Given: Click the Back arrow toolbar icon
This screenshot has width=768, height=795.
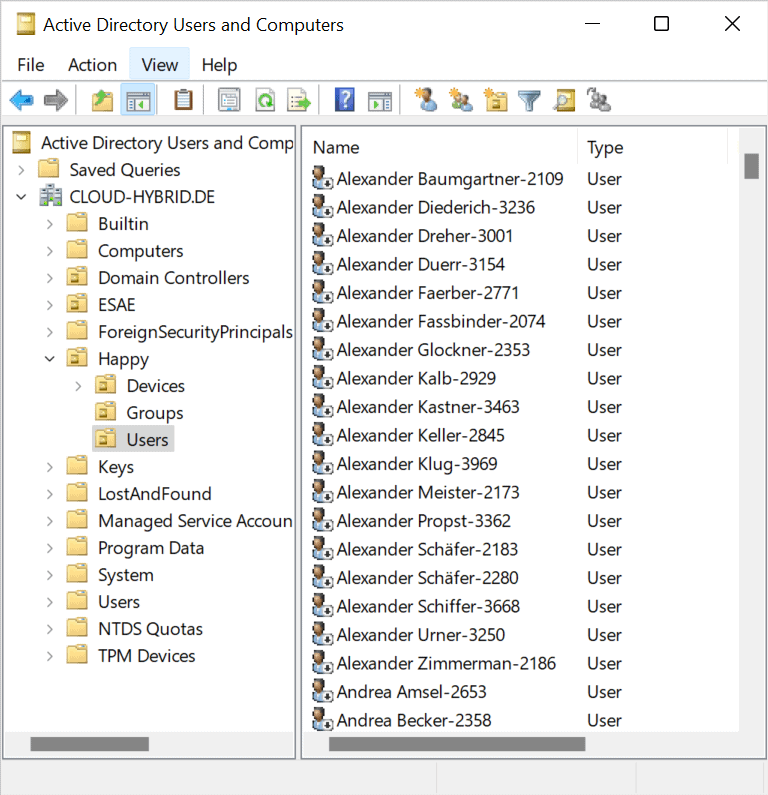Looking at the screenshot, I should pyautogui.click(x=21, y=100).
